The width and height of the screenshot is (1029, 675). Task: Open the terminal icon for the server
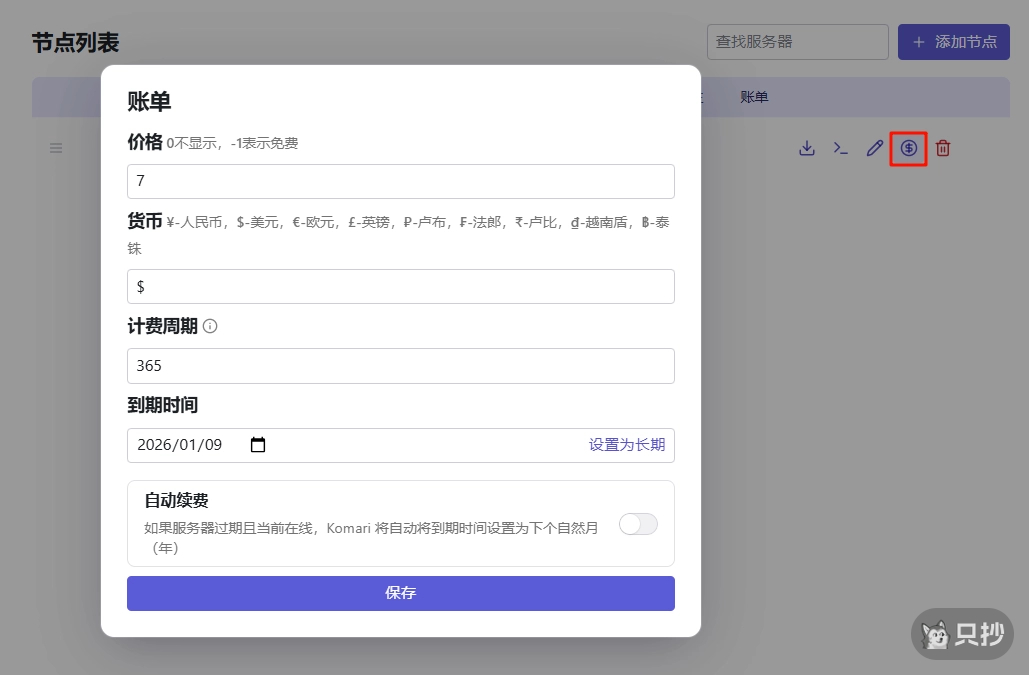point(841,147)
